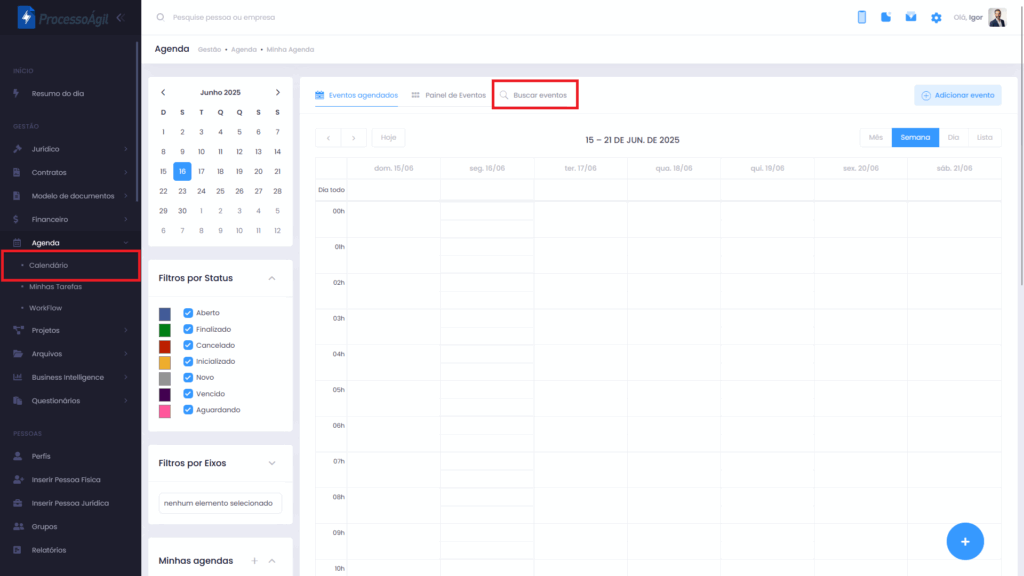Disable the Vencido status filter
Viewport: 1024px width, 576px height.
tap(188, 394)
